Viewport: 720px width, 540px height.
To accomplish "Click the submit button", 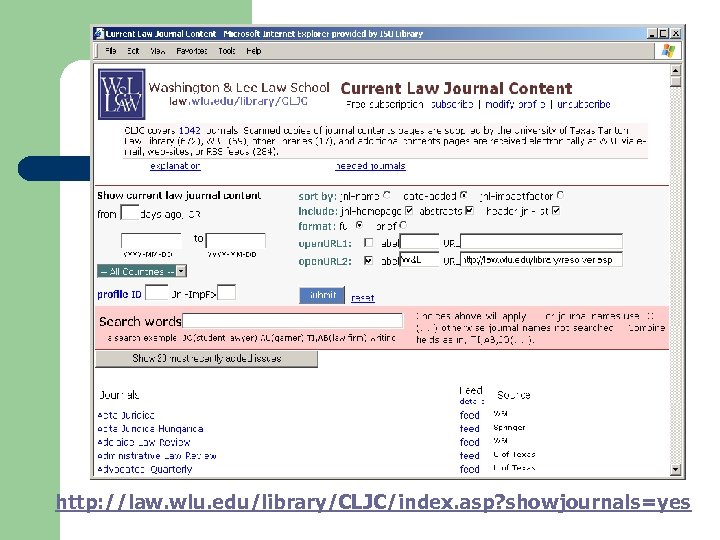I will click(322, 295).
